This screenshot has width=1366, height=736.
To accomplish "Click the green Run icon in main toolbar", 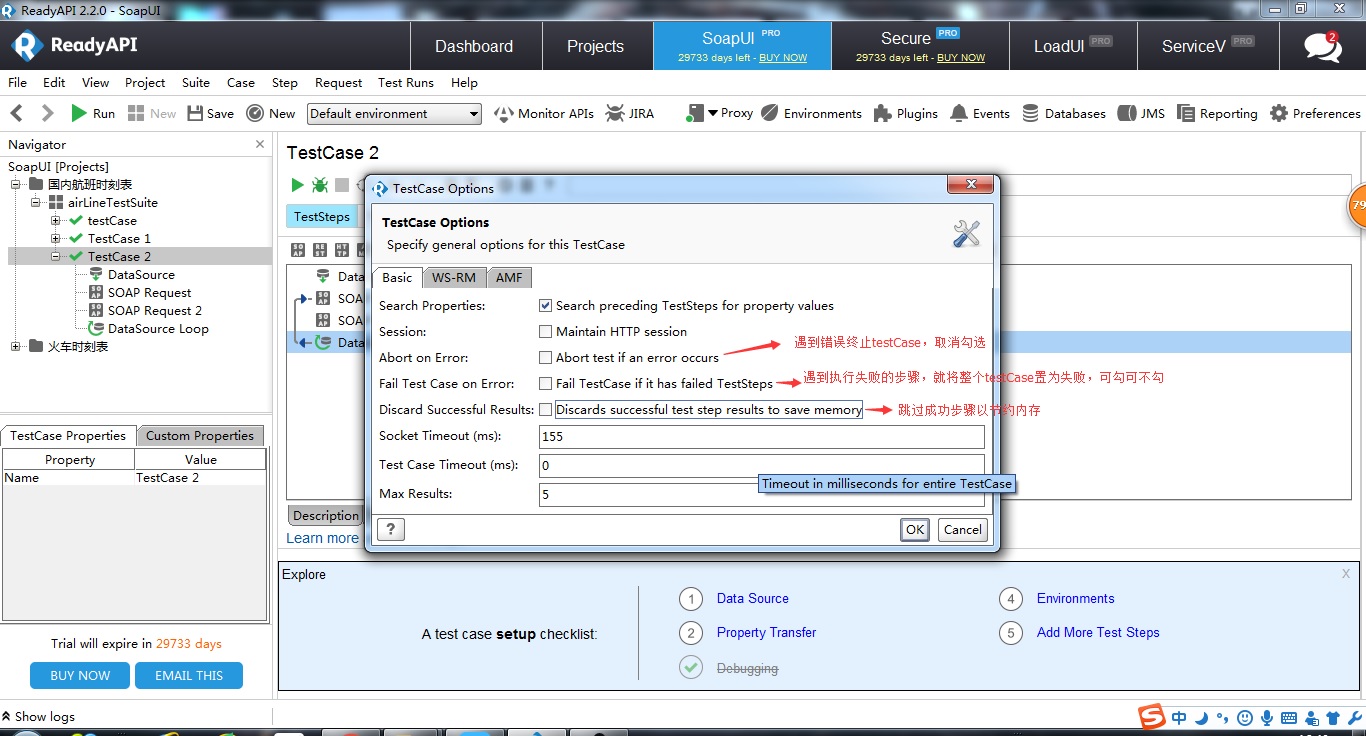I will (x=79, y=114).
